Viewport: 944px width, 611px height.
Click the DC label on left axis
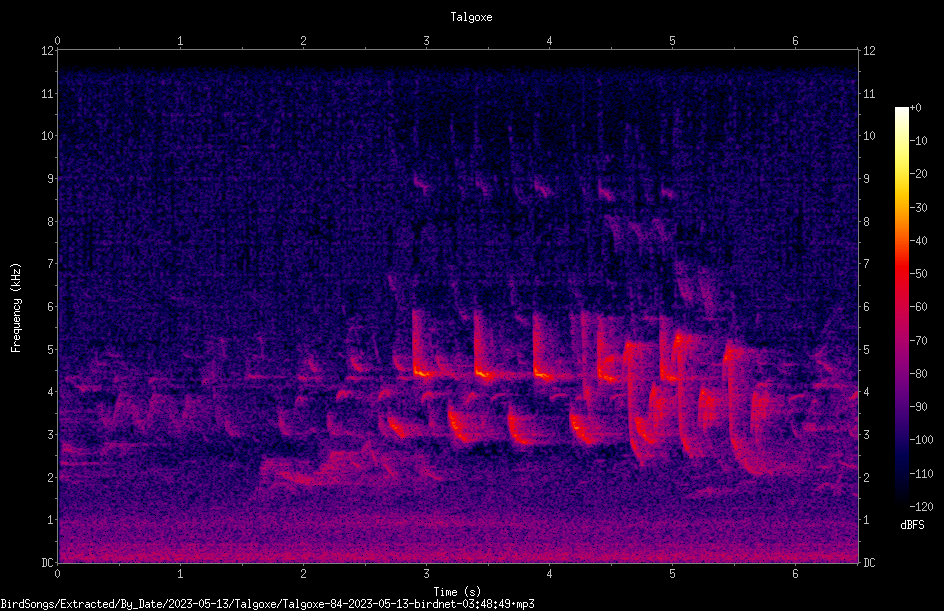click(x=47, y=563)
